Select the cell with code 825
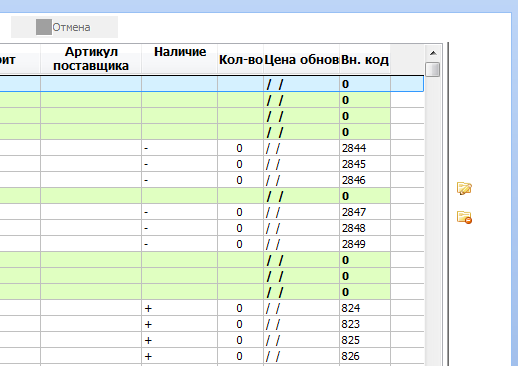Image resolution: width=518 pixels, height=366 pixels. (x=365, y=340)
